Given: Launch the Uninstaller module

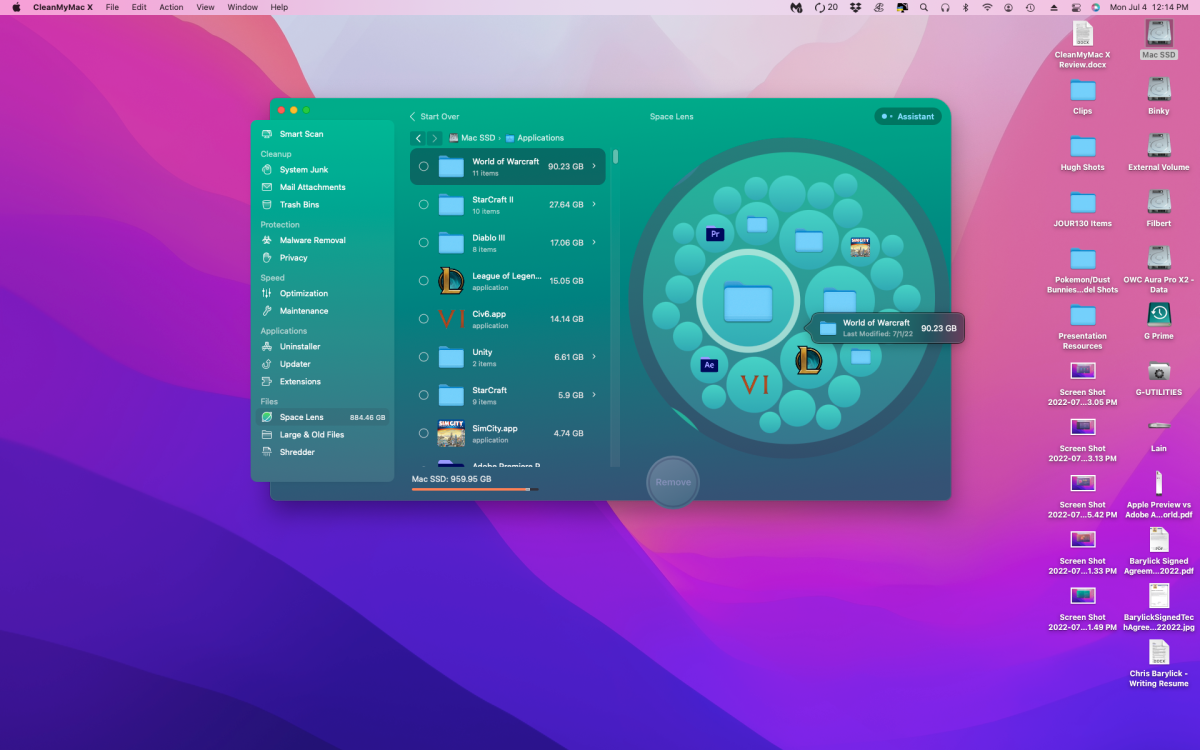Looking at the screenshot, I should [322, 346].
